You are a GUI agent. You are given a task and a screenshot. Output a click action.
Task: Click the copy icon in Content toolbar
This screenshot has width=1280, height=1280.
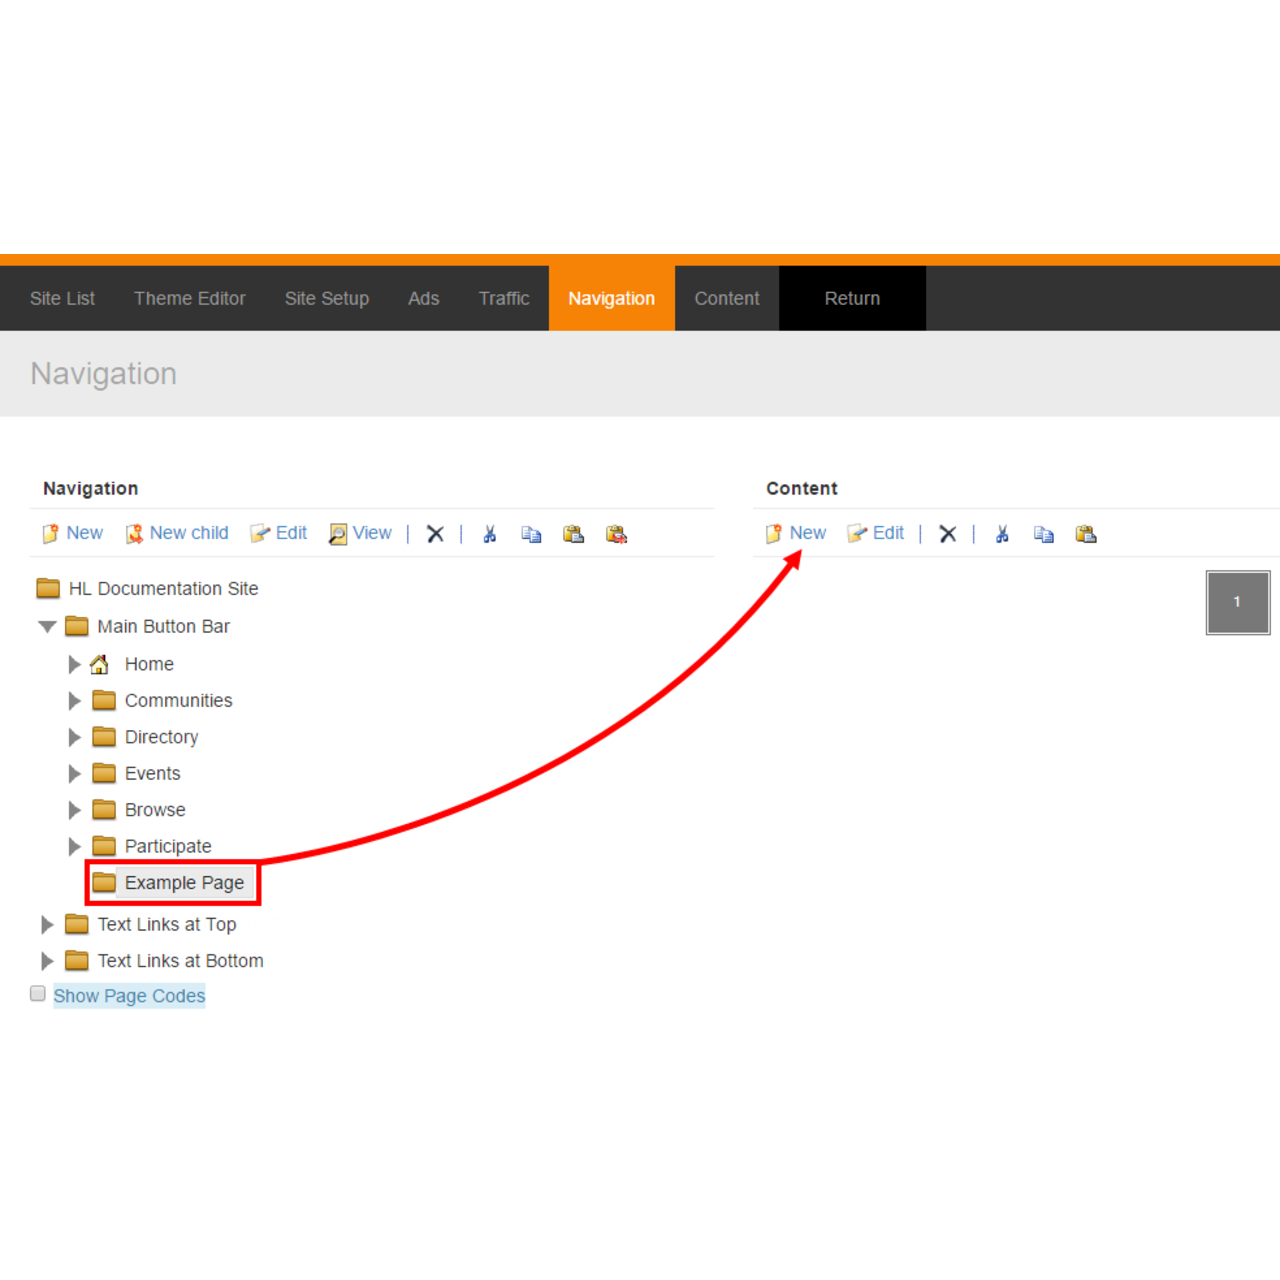click(x=1044, y=534)
